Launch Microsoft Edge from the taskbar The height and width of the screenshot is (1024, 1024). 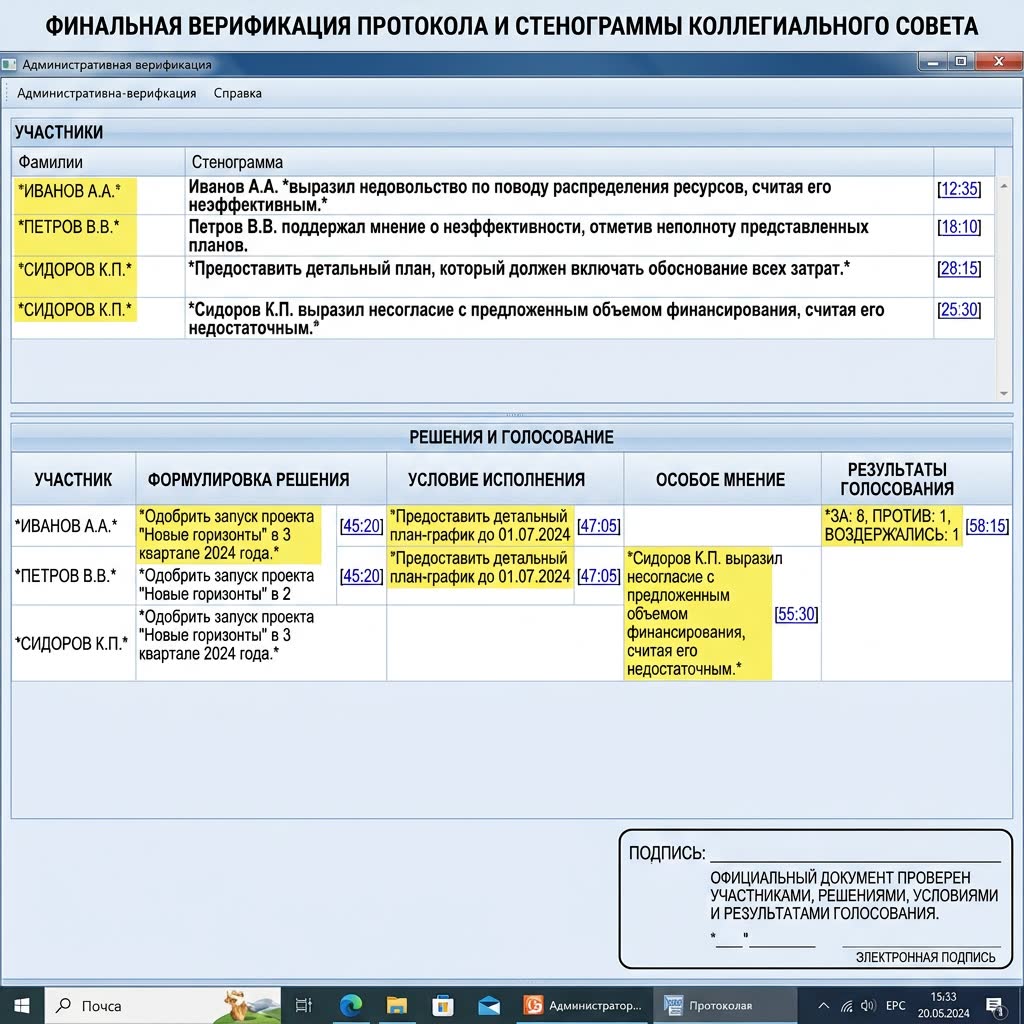tap(351, 1005)
